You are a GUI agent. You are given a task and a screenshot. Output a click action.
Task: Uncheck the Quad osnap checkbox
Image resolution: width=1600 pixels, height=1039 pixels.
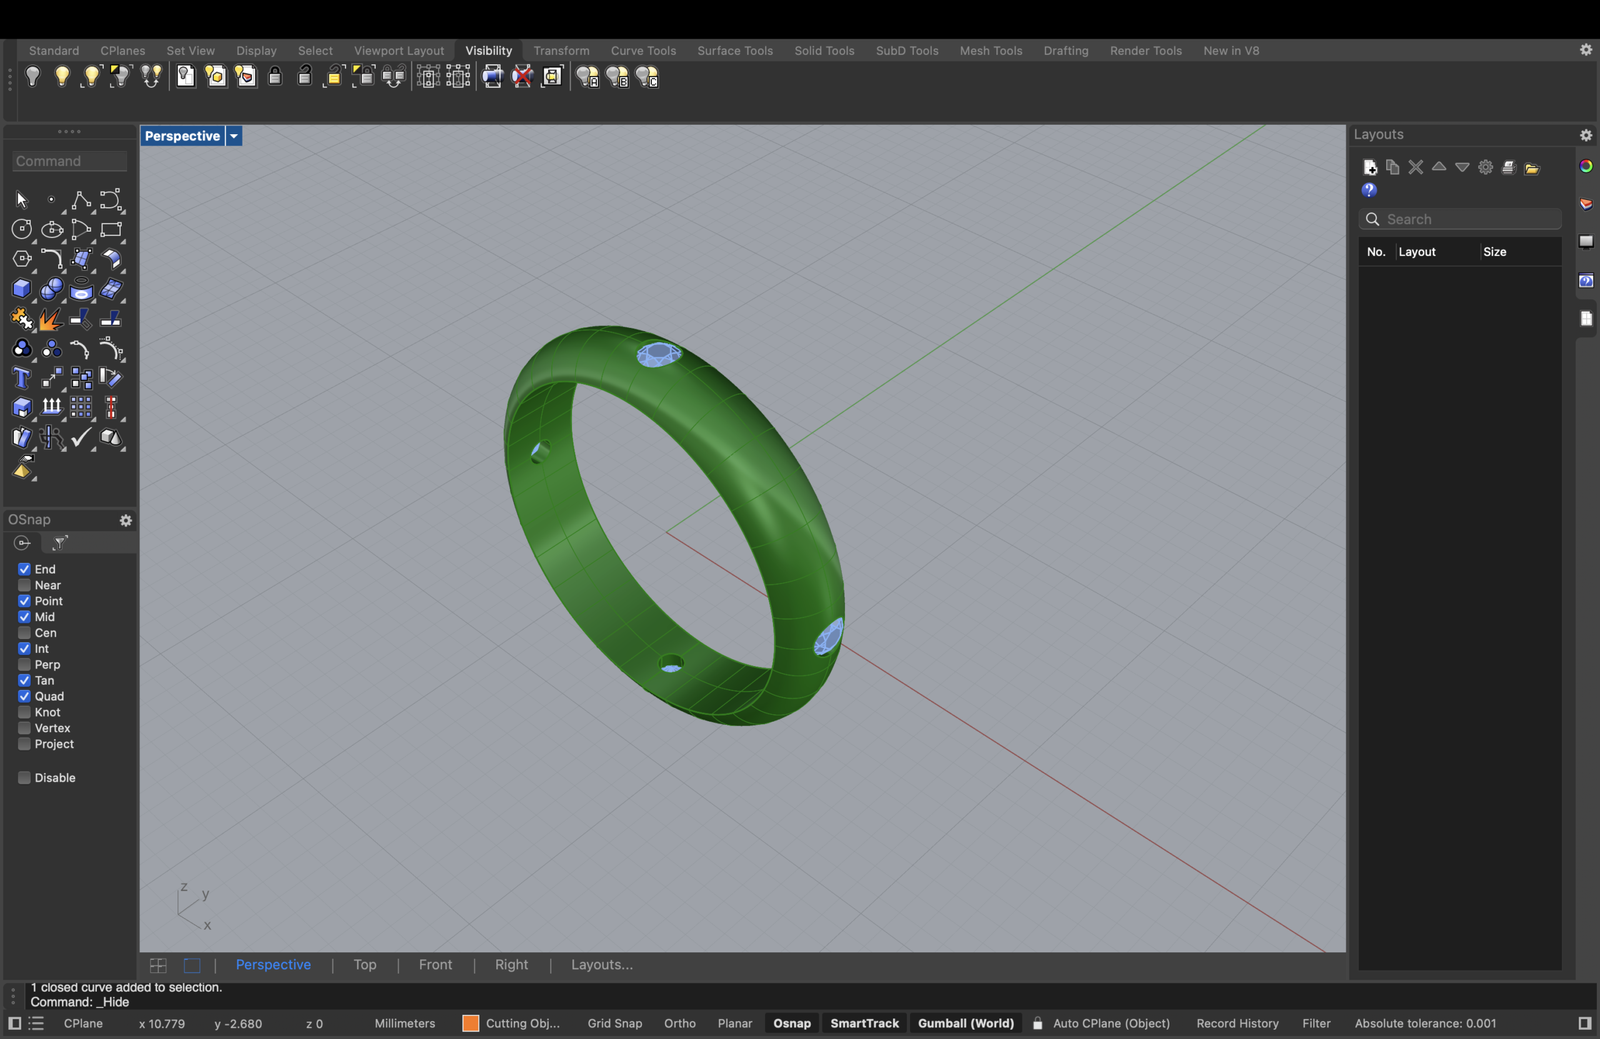click(x=24, y=696)
